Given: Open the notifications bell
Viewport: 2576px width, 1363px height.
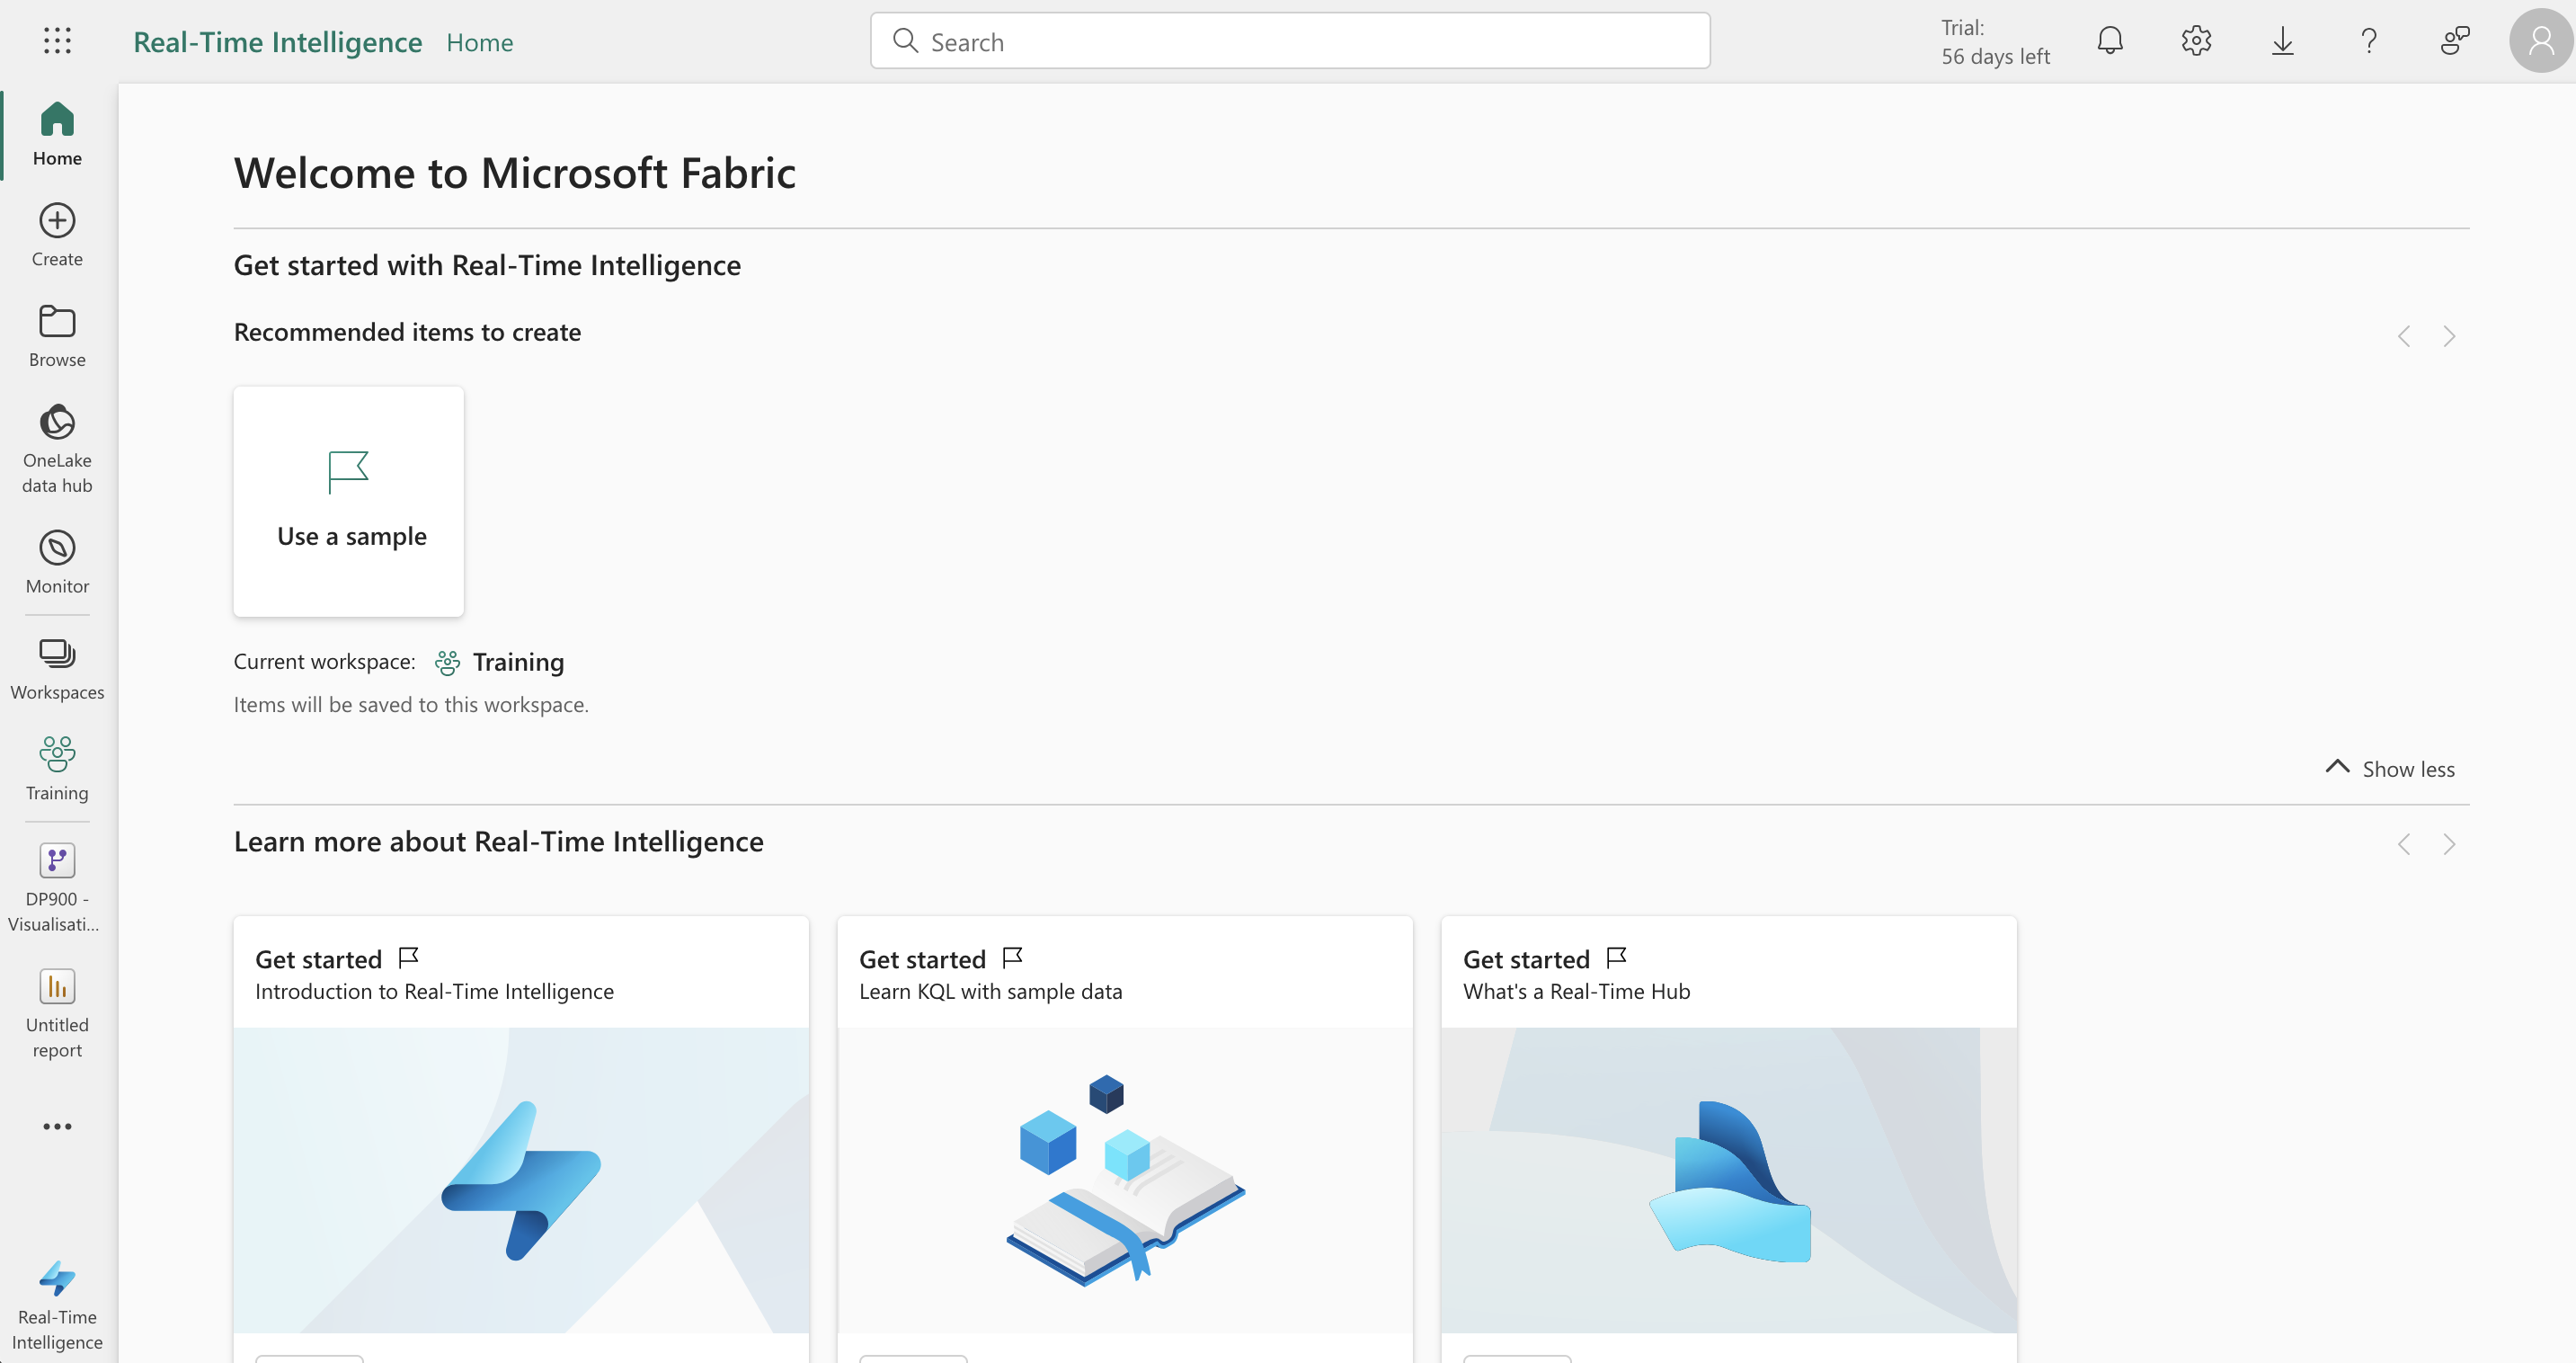Looking at the screenshot, I should (x=2110, y=41).
